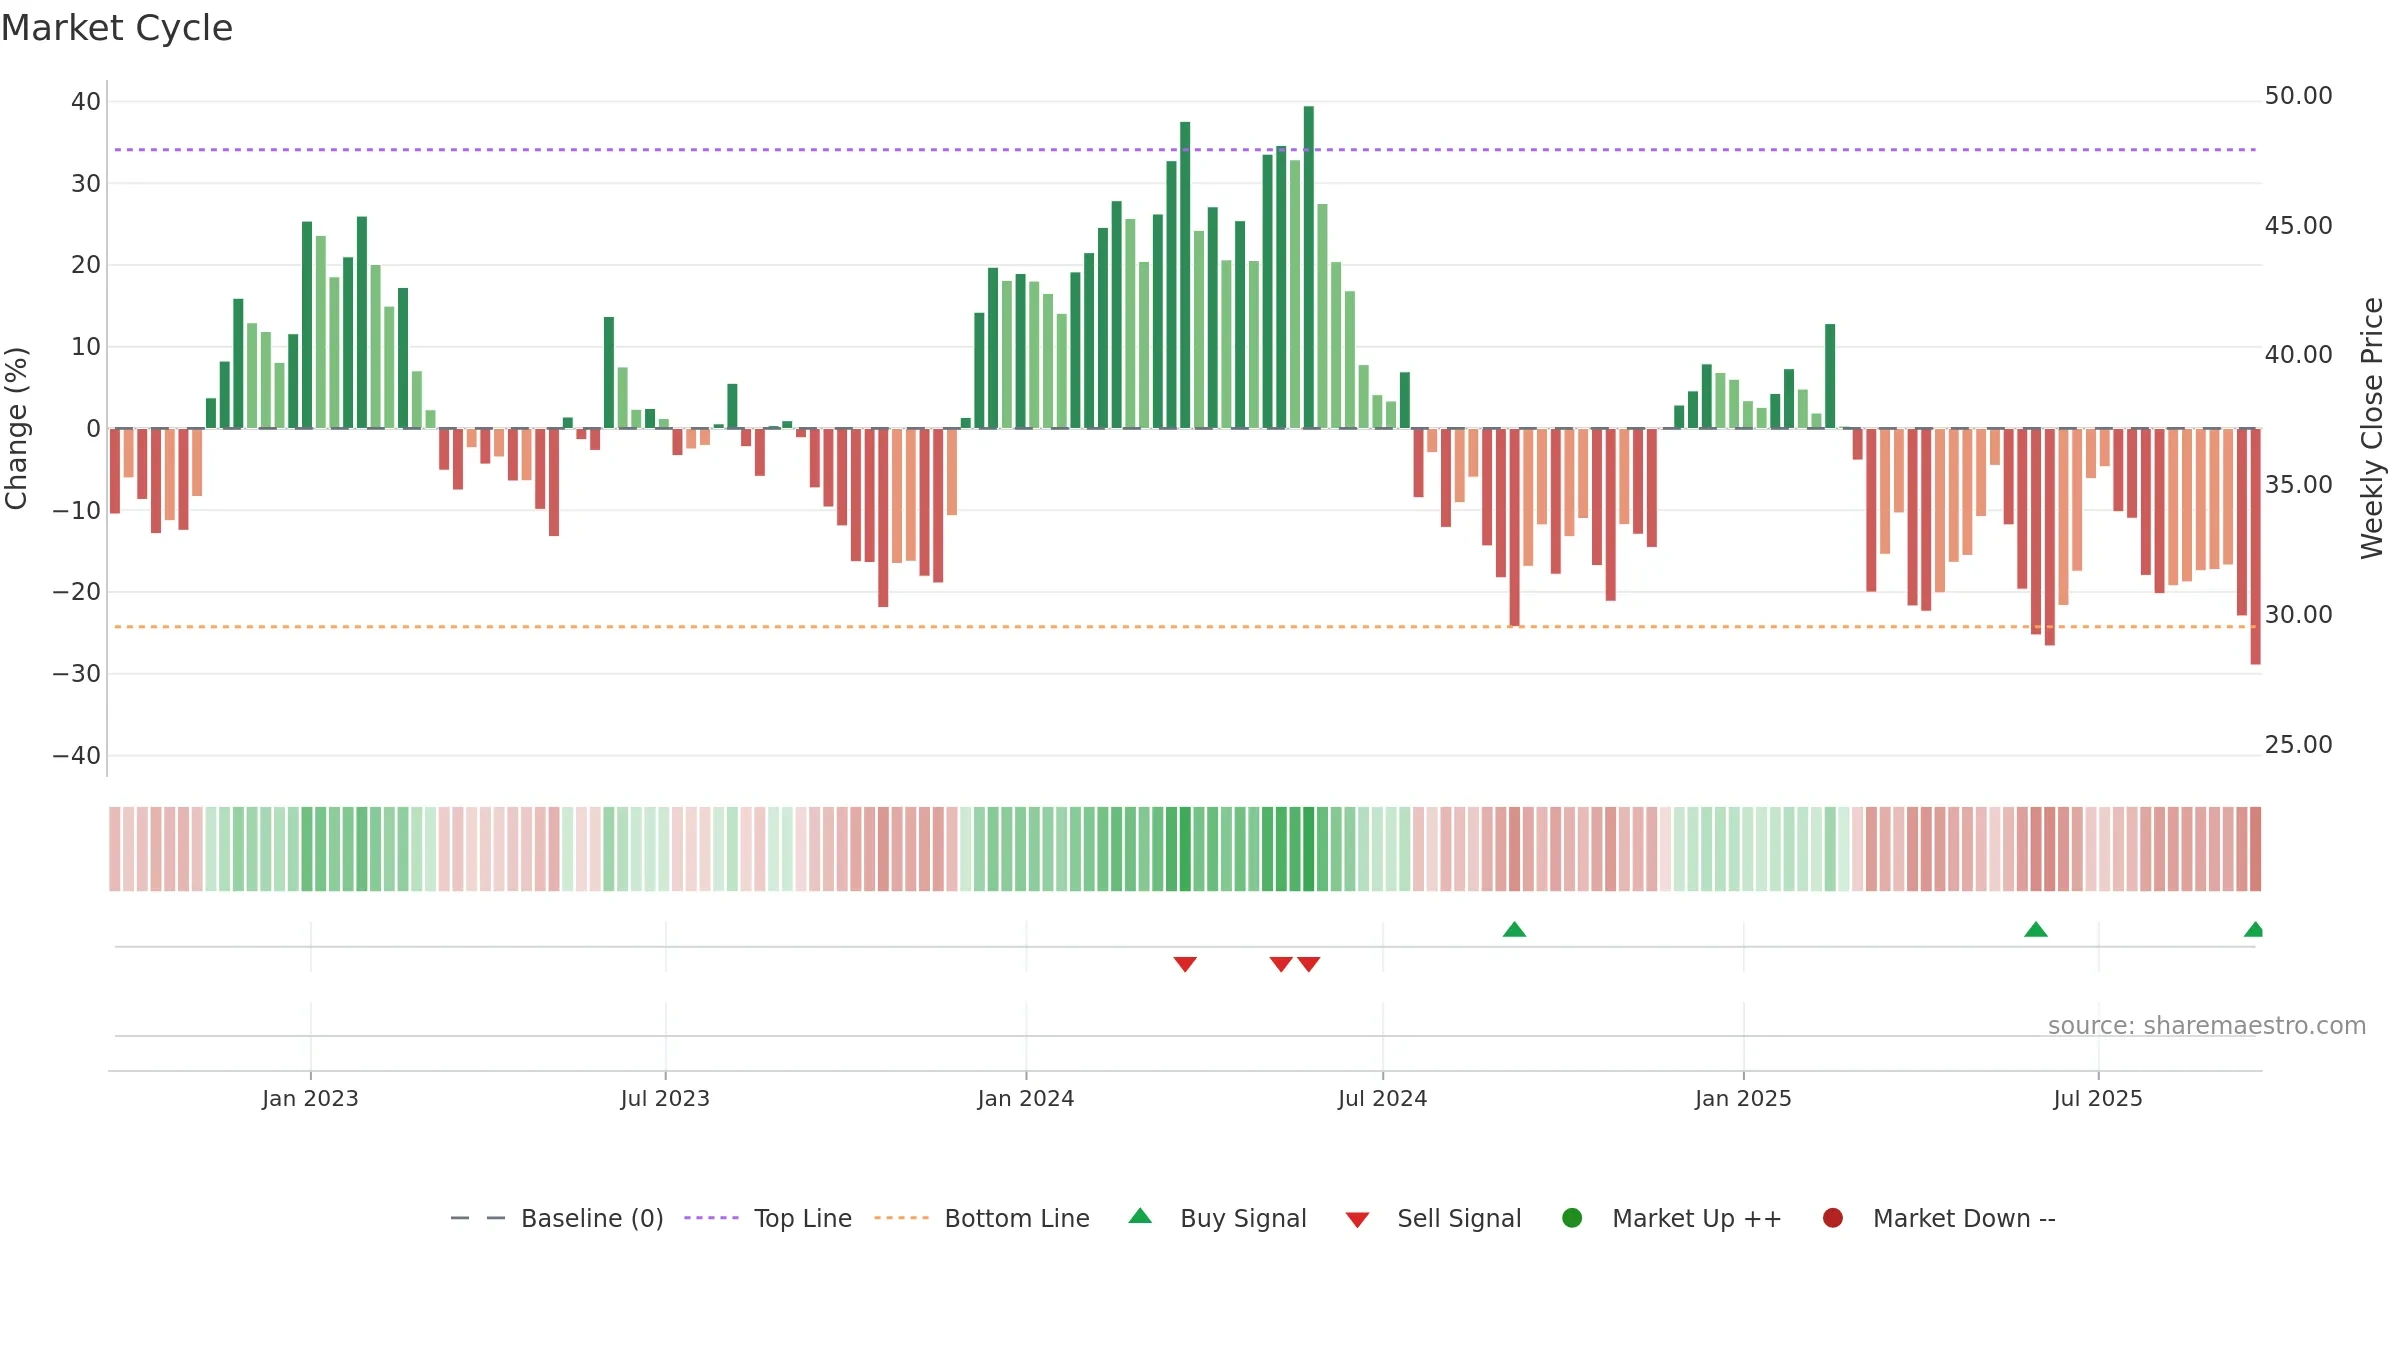2400x1350 pixels.
Task: Click the 40 tick on Change axis
Action: (86, 101)
